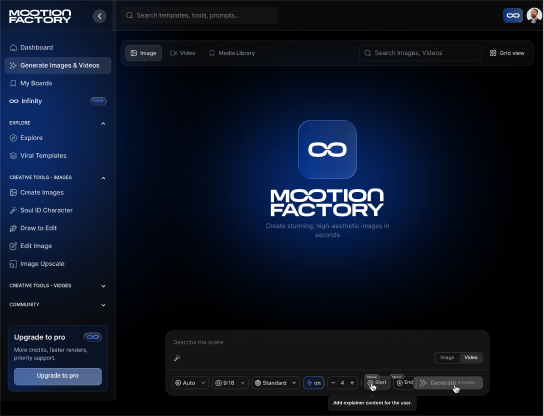Screen dimensions: 544x416
Task: Click the Start frame button
Action: pyautogui.click(x=377, y=383)
